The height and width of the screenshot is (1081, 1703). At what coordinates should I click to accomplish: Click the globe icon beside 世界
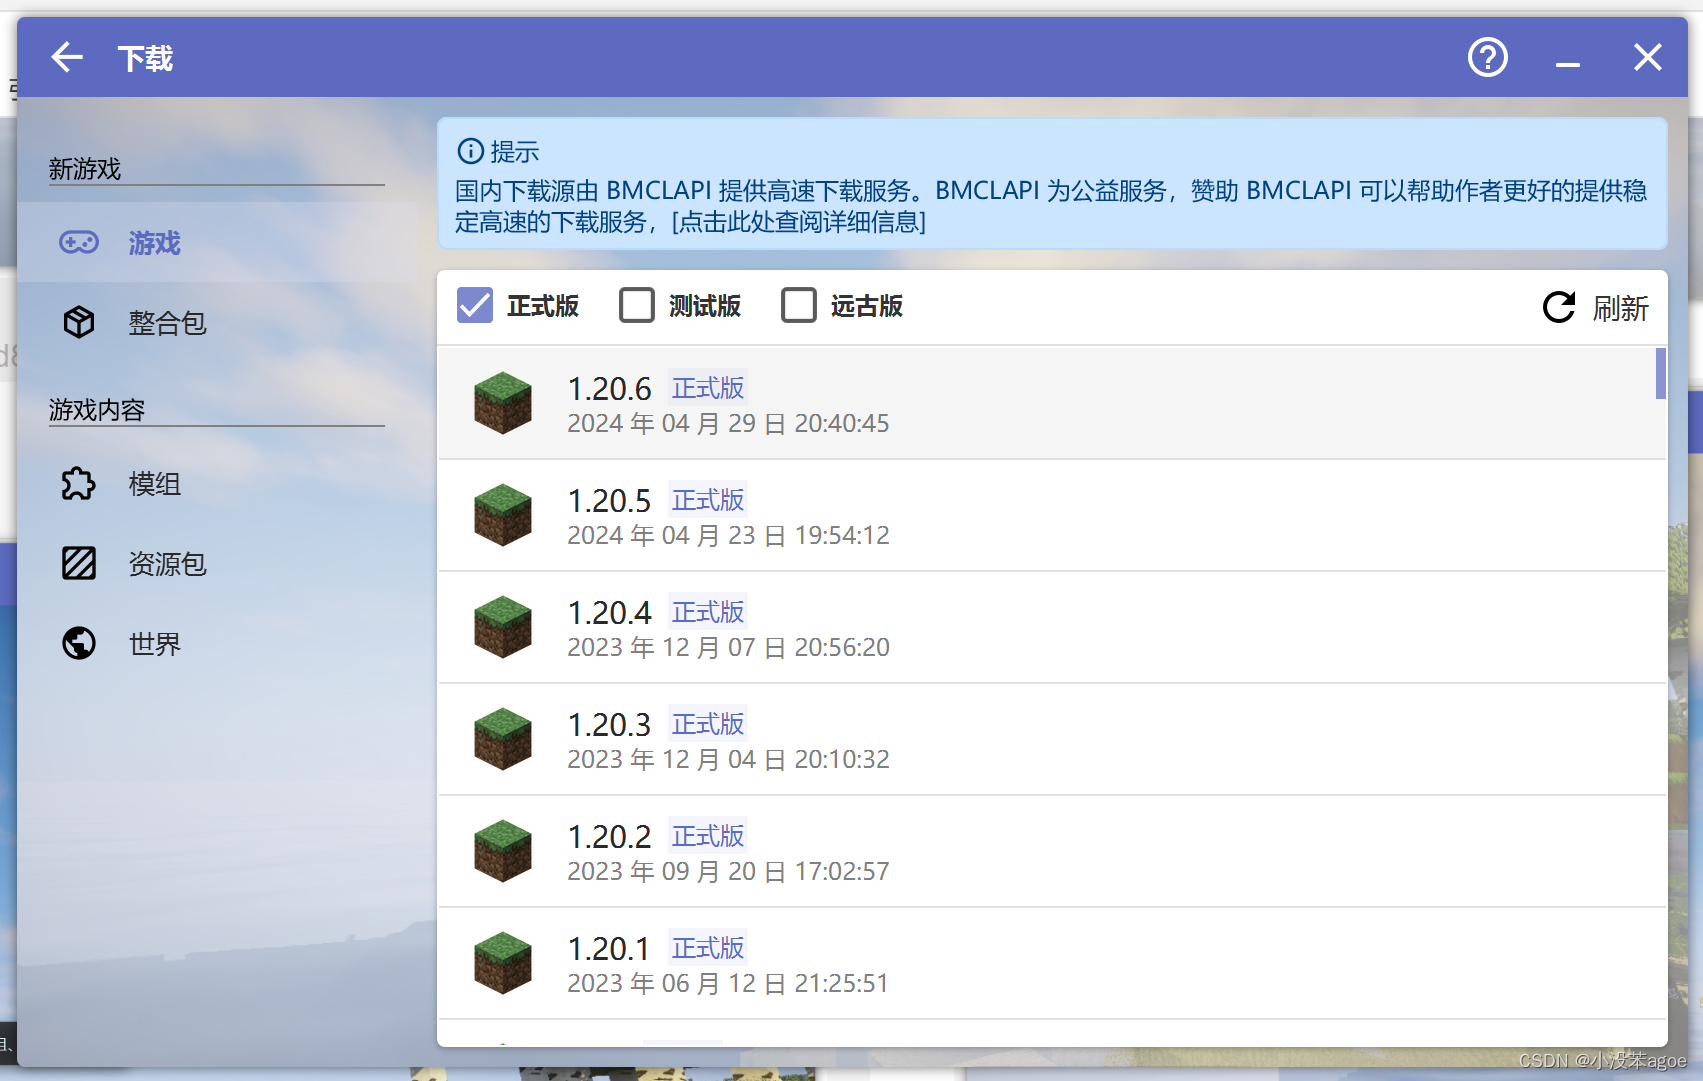pos(79,643)
